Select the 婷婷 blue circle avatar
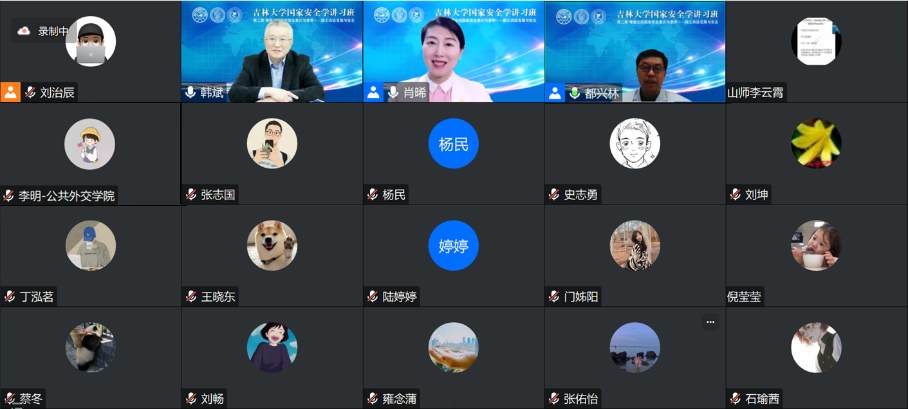908x409 pixels. [x=453, y=246]
